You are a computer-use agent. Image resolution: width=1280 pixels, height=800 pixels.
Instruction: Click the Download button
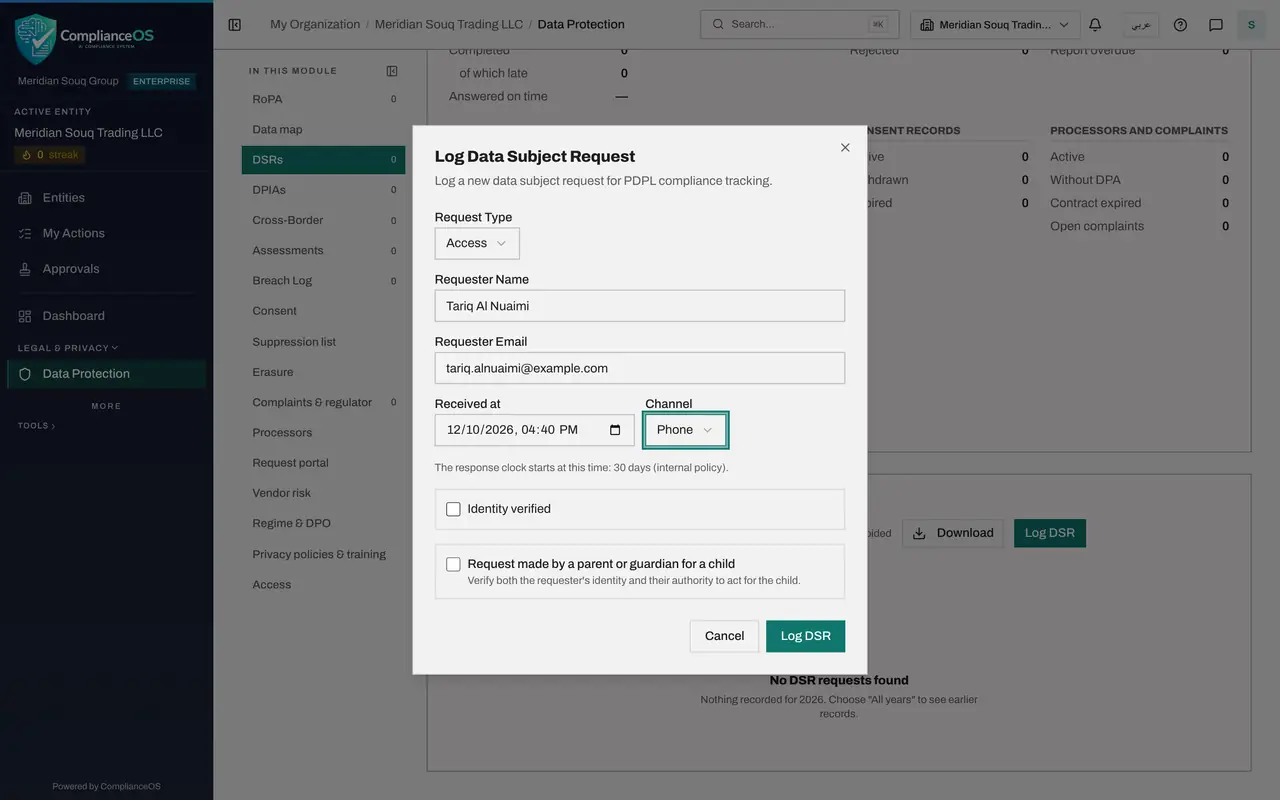(953, 533)
